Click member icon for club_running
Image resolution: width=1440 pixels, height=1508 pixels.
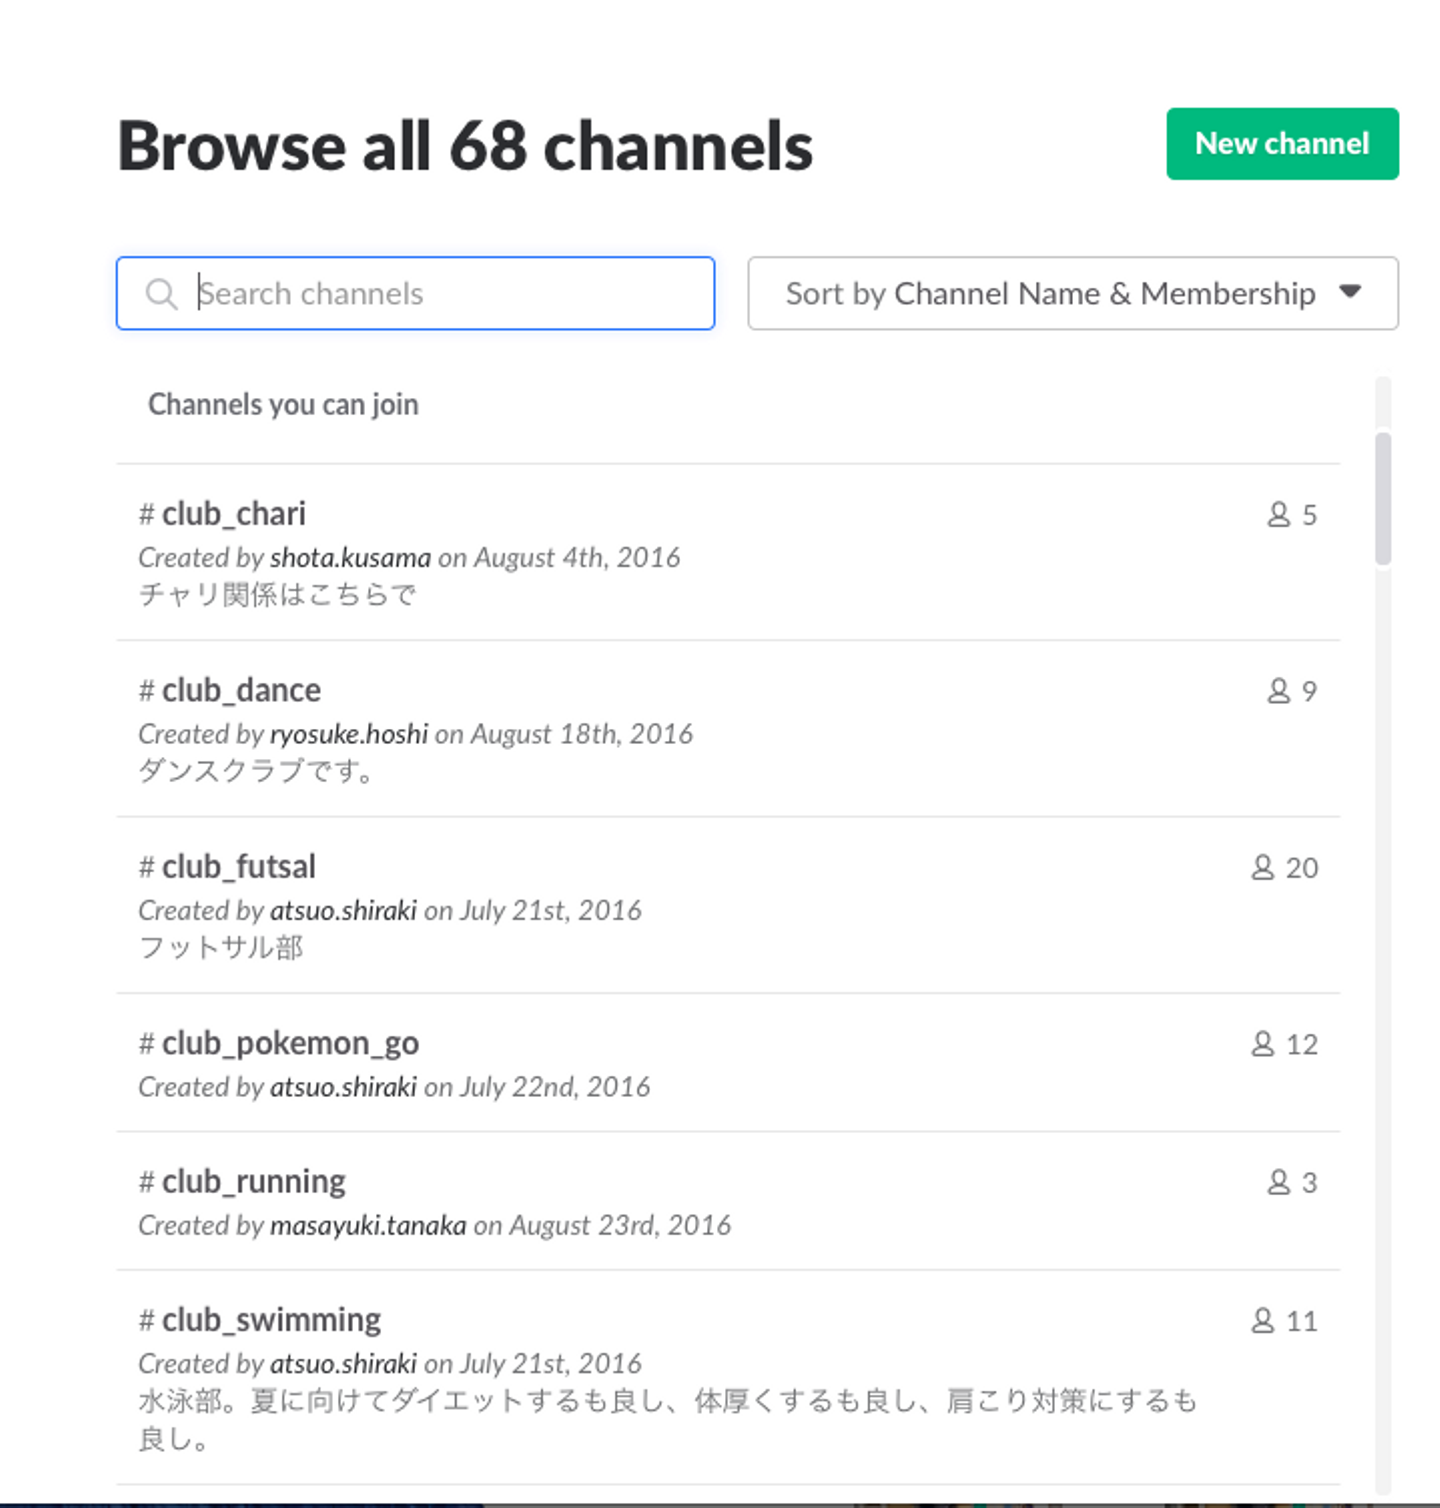1279,1183
